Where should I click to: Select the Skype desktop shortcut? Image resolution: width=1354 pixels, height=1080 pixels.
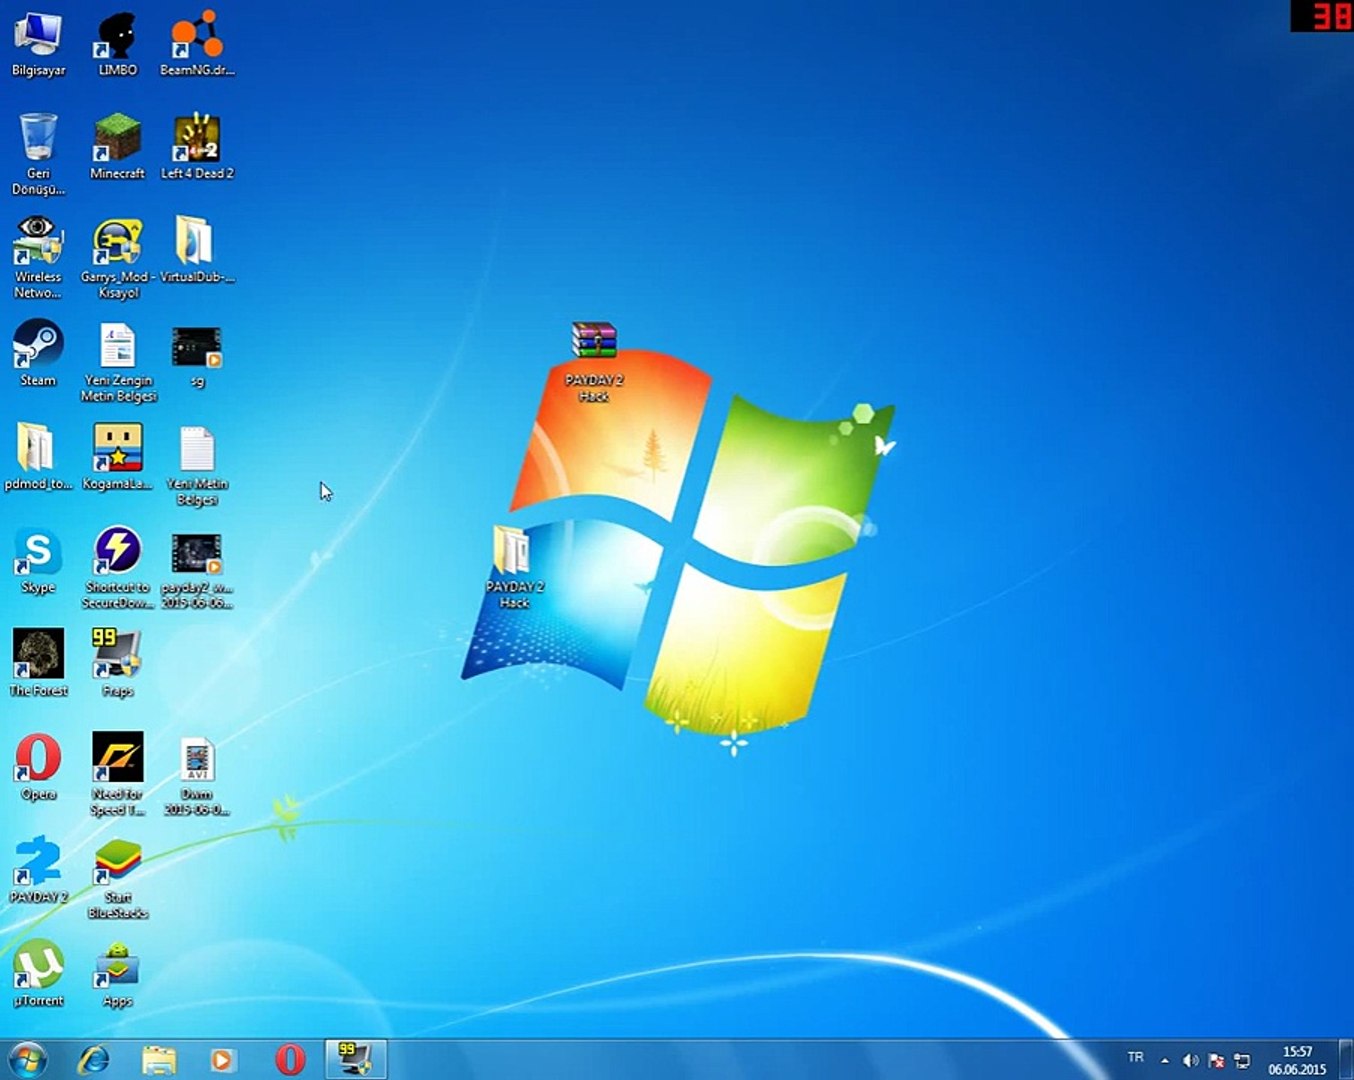tap(38, 561)
